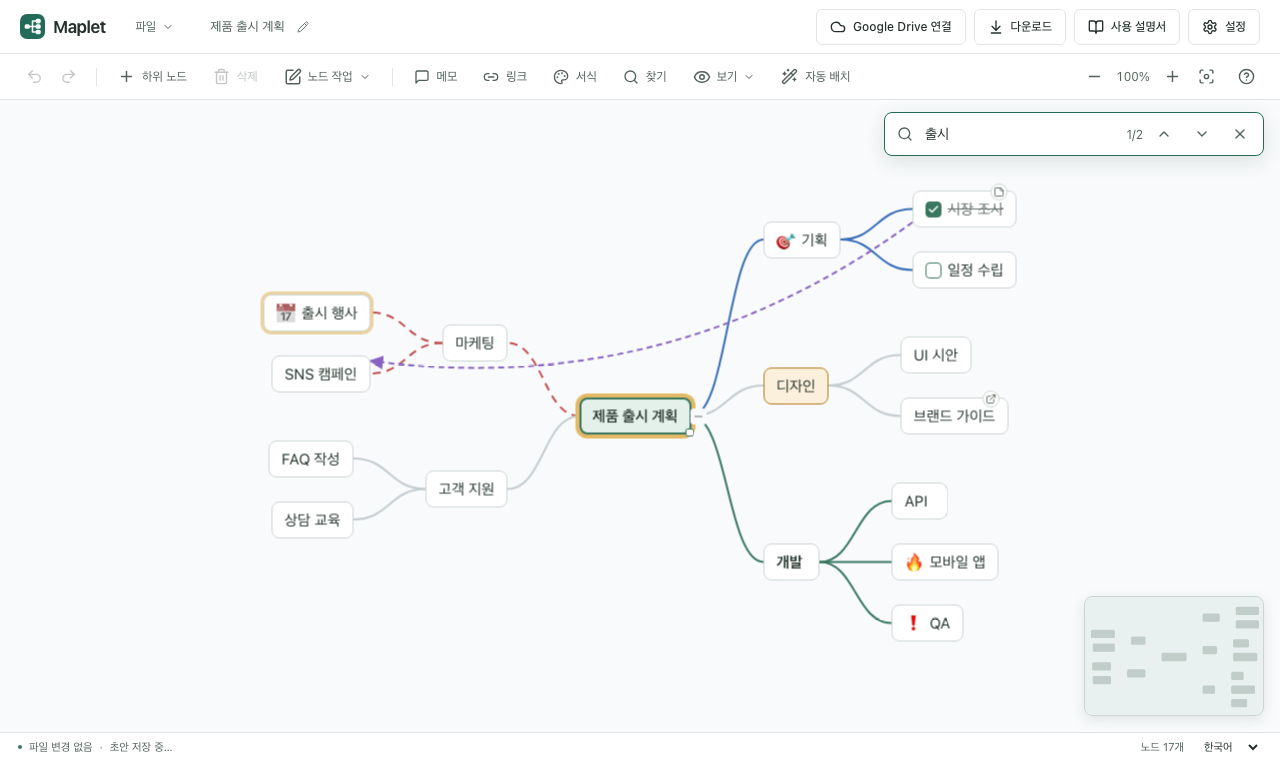The width and height of the screenshot is (1280, 760).
Task: Expand the 노드 작업 dropdown
Action: click(328, 77)
